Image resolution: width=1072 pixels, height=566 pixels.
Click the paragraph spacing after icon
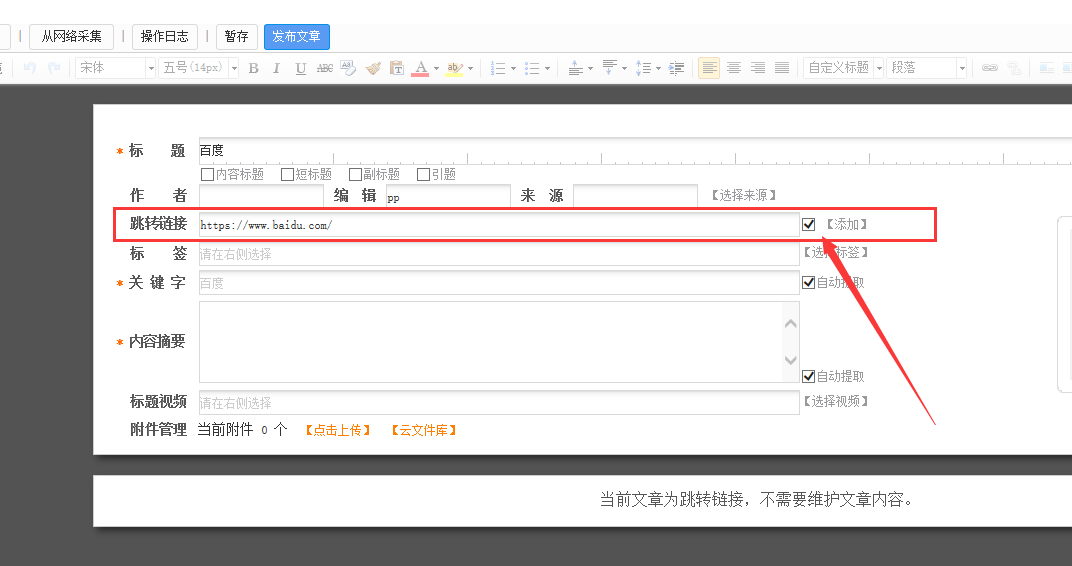pos(610,68)
